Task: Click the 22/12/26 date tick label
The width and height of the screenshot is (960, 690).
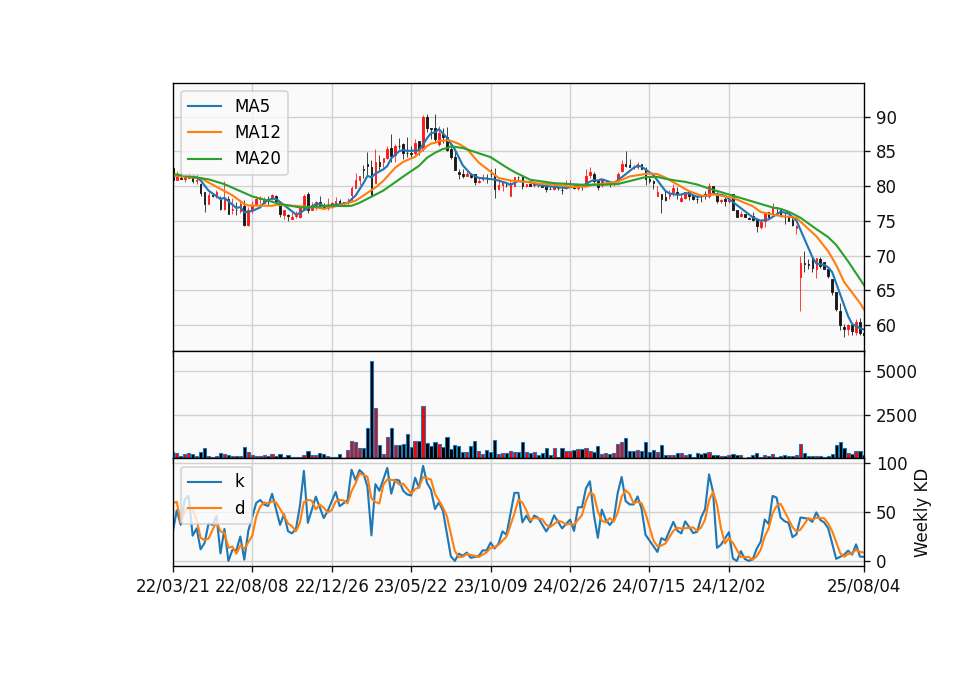Action: pyautogui.click(x=332, y=586)
